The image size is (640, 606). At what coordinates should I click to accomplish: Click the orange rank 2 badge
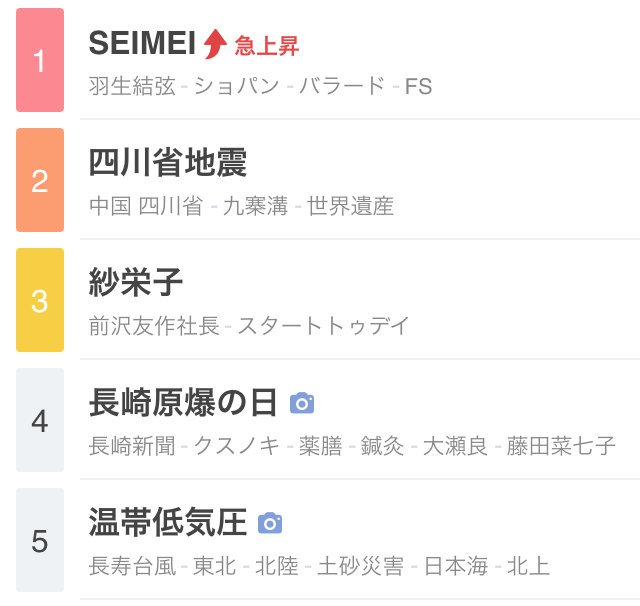pyautogui.click(x=40, y=180)
